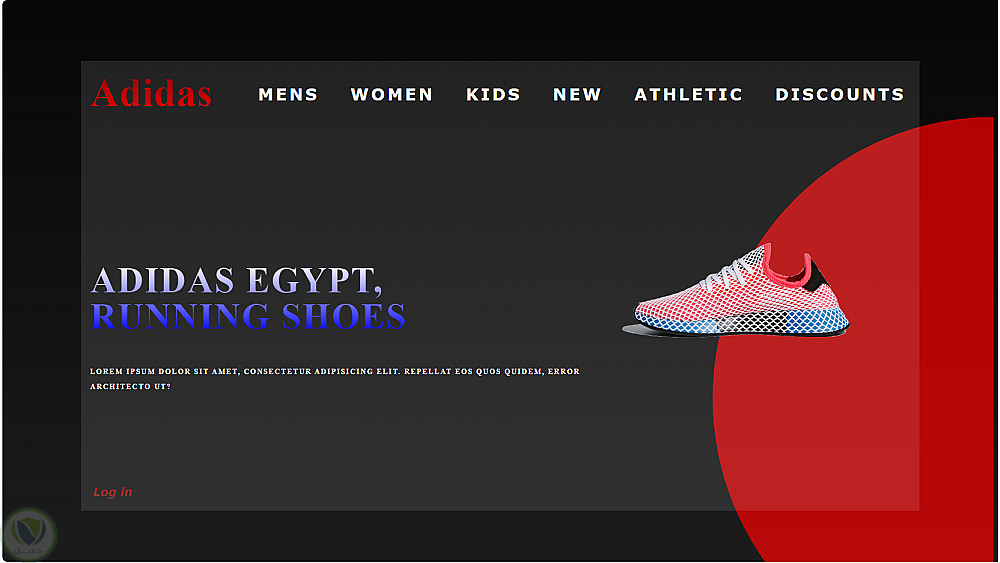Open the MENS navigation item
Screen dimensions: 1000x563
(x=288, y=94)
